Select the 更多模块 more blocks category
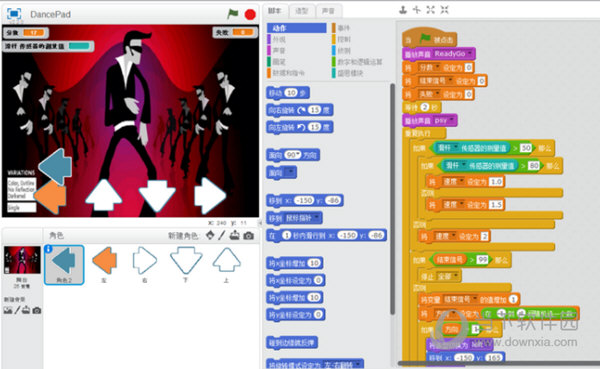600x369 pixels. pos(347,73)
